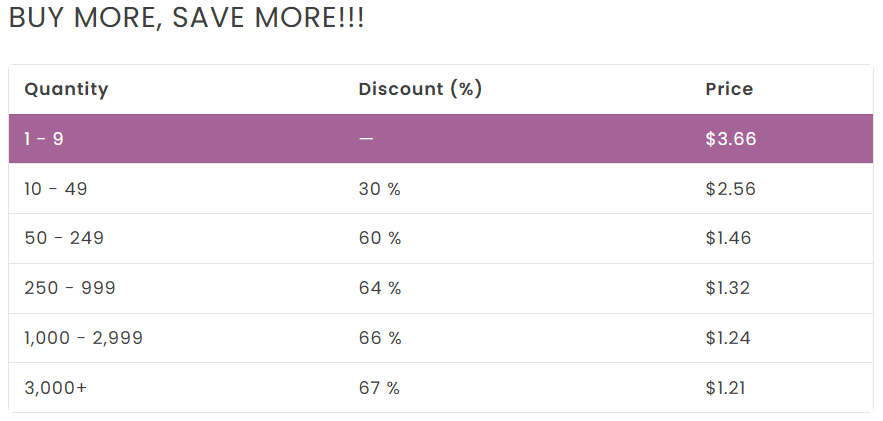Click the 64 % discount cell

[x=380, y=288]
